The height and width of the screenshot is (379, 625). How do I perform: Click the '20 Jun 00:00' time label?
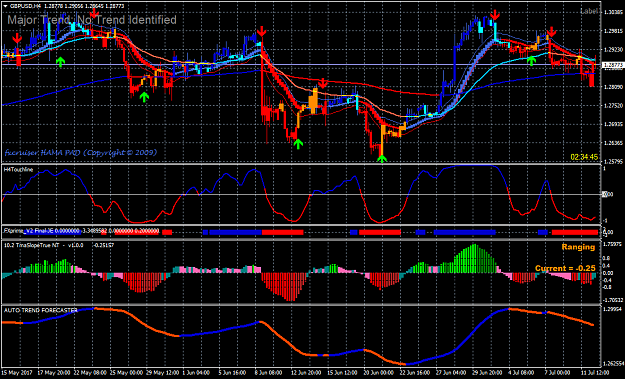379,373
